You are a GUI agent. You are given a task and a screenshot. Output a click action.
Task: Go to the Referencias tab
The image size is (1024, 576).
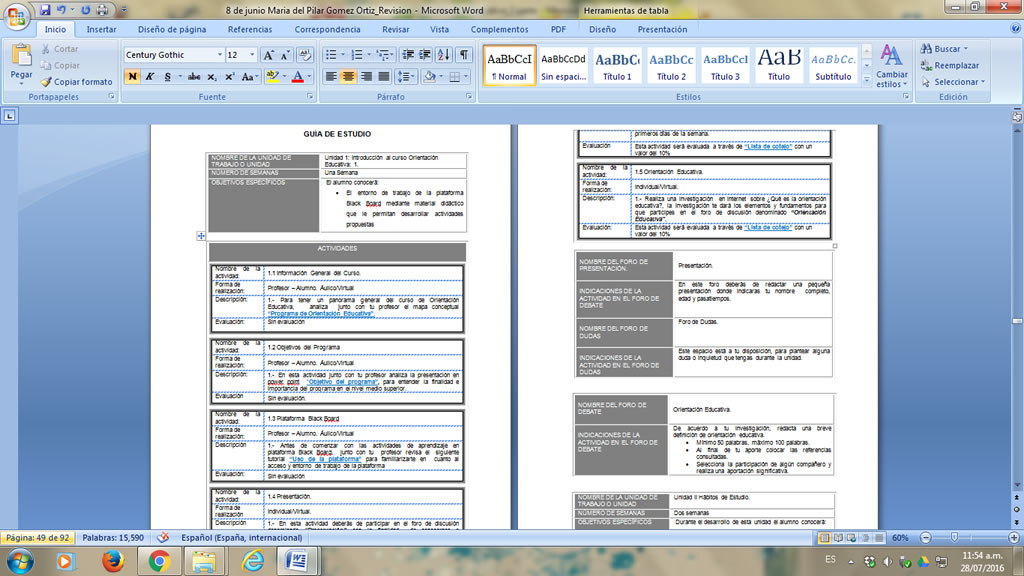[249, 29]
